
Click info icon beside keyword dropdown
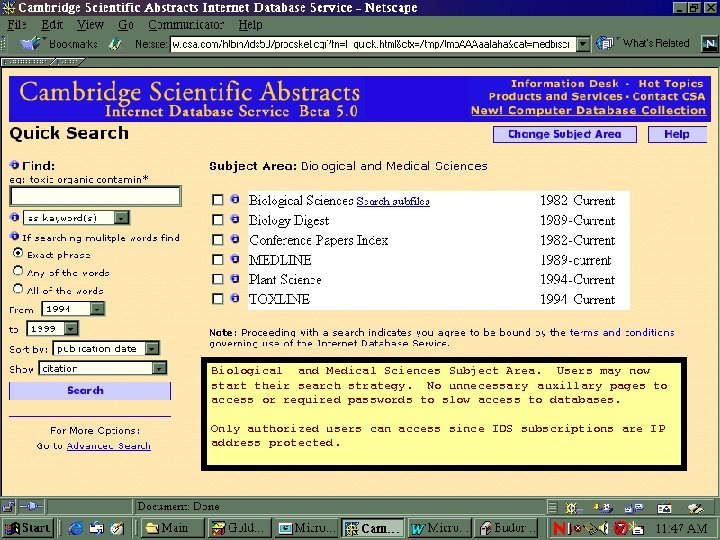pyautogui.click(x=14, y=217)
